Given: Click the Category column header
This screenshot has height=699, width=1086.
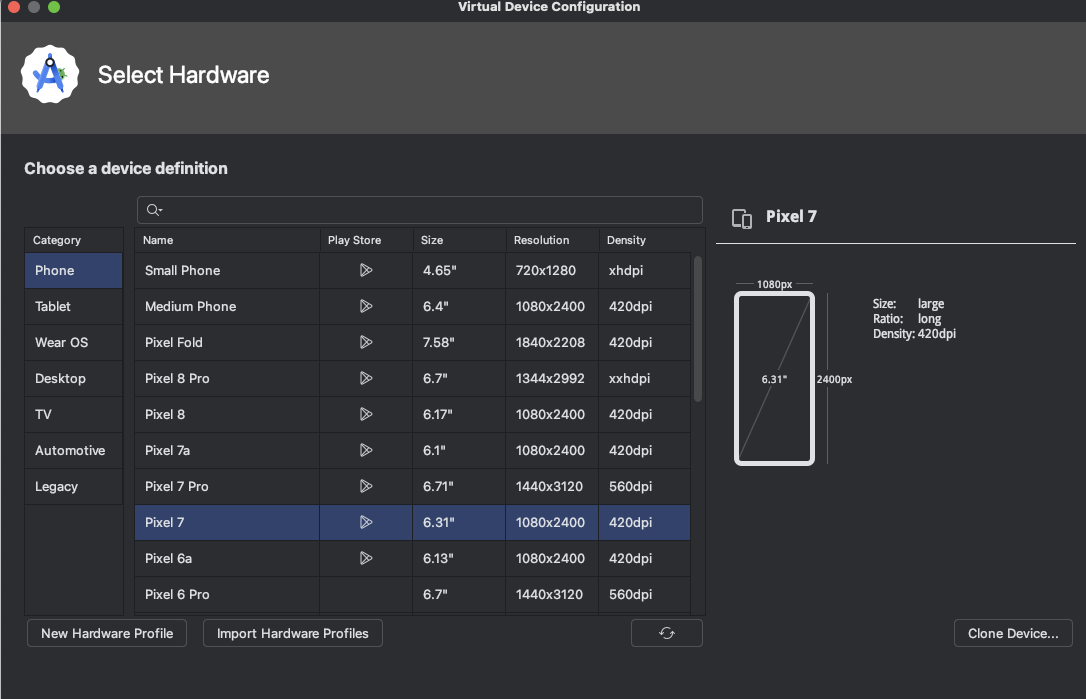Looking at the screenshot, I should click(73, 240).
